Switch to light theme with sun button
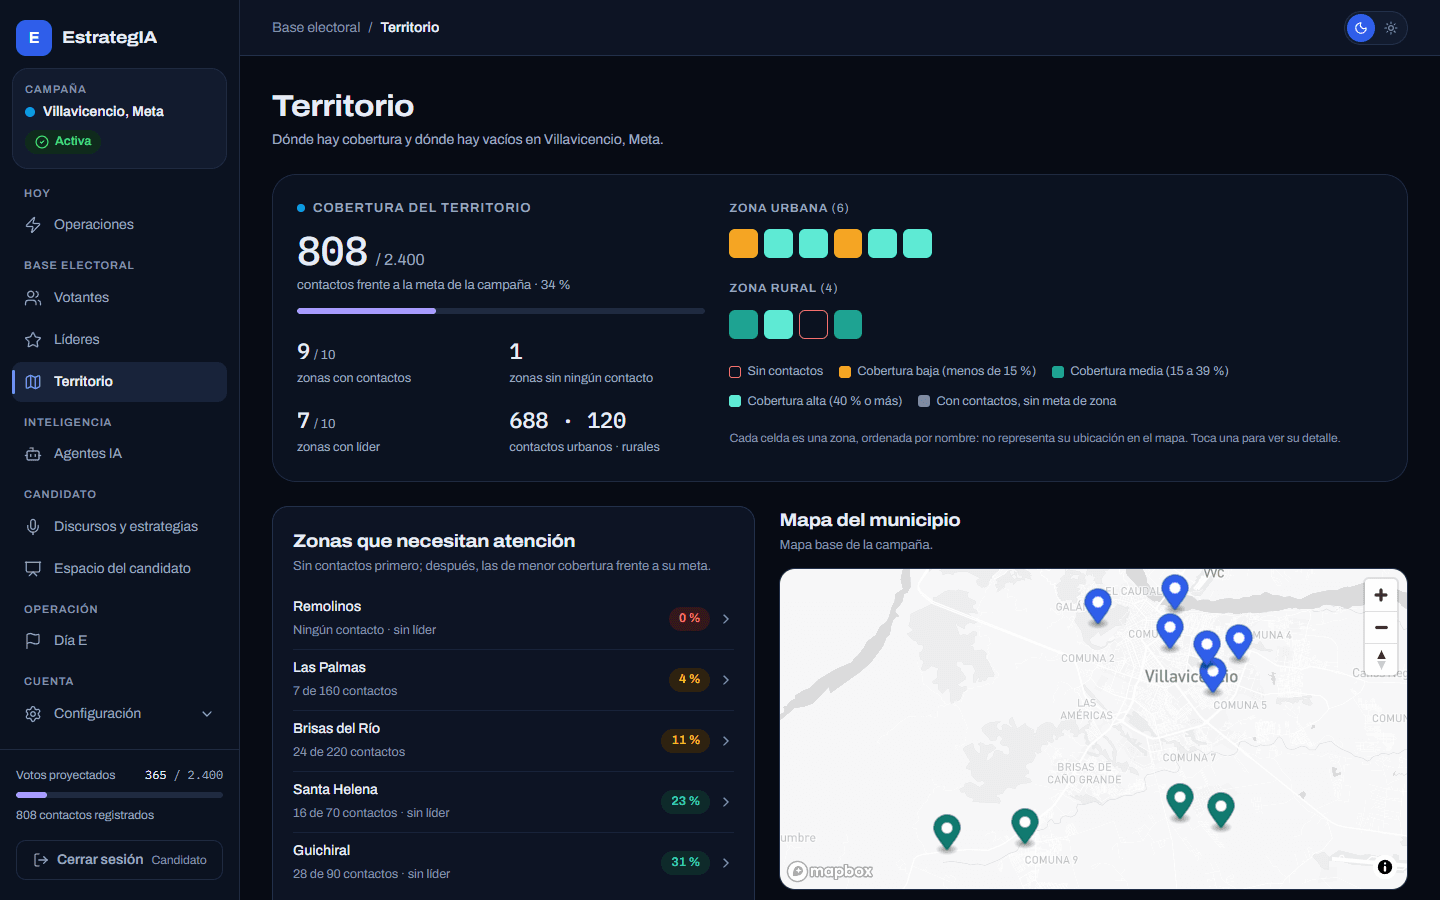The height and width of the screenshot is (900, 1440). click(x=1391, y=28)
